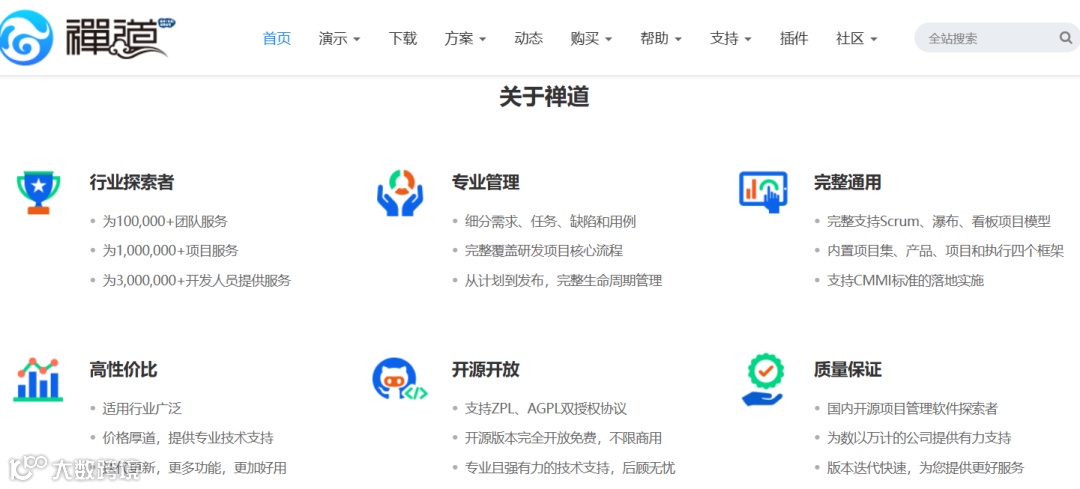Click the text 完整支持Scrum、瀑布、看板项目模型
The height and width of the screenshot is (489, 1080).
coord(939,222)
